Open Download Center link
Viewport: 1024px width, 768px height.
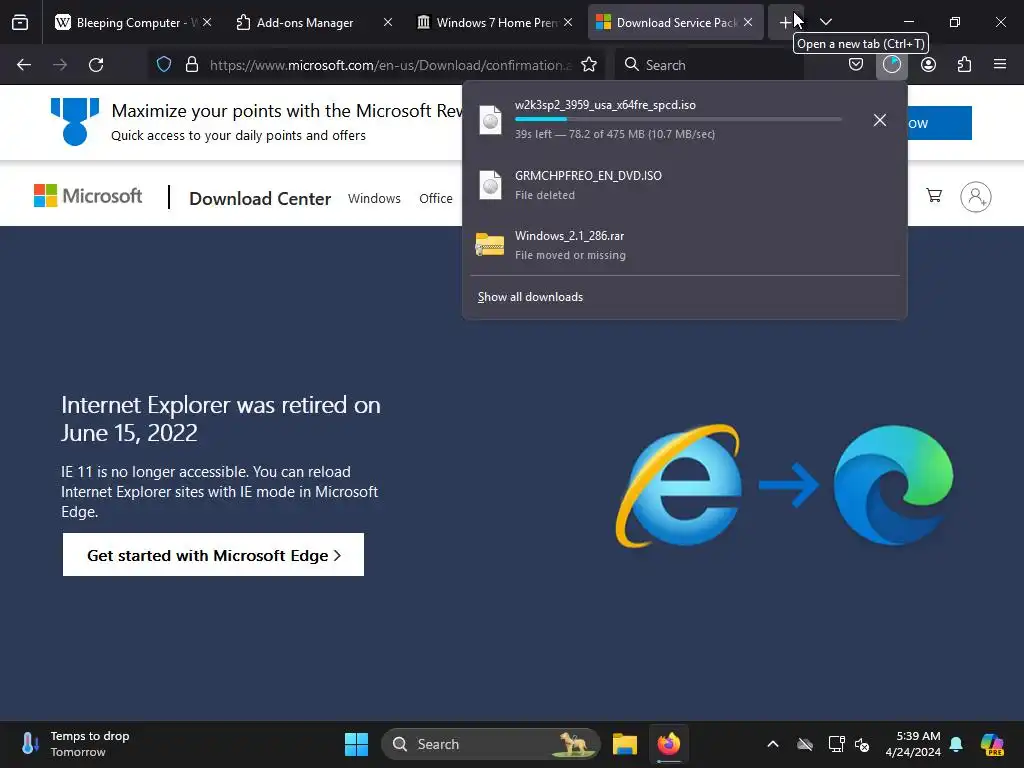pos(260,199)
